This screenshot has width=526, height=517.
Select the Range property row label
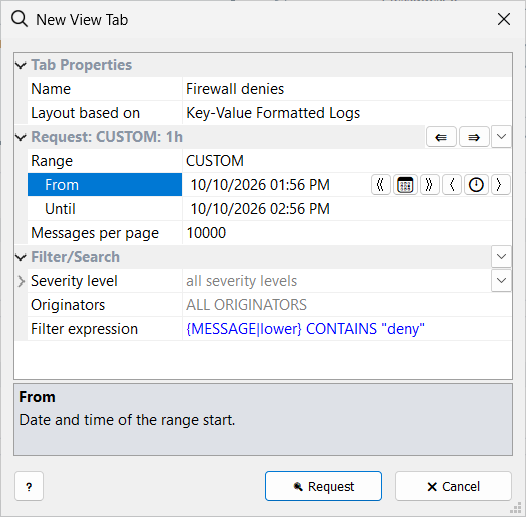(105, 161)
